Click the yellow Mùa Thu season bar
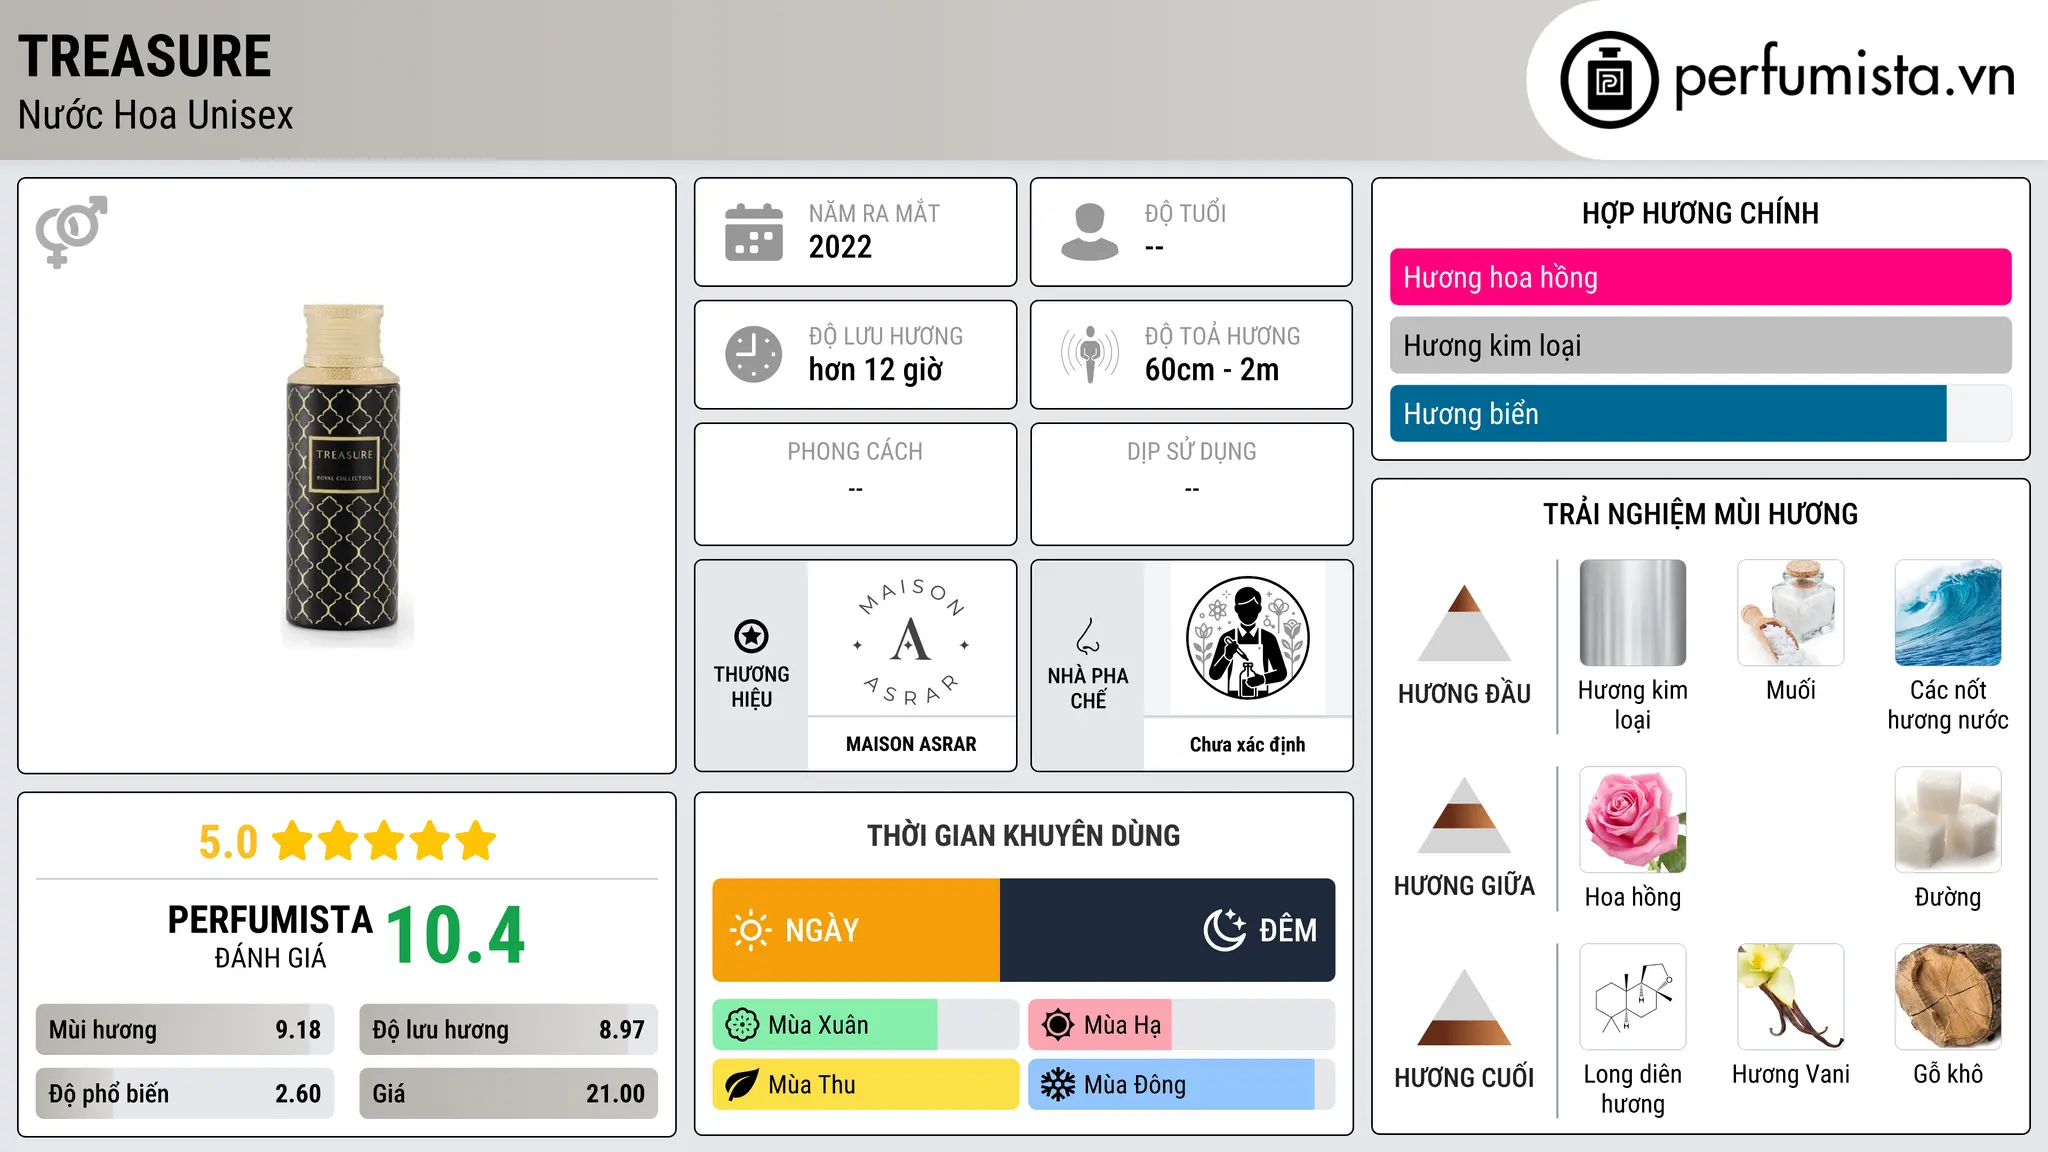The image size is (2048, 1152). click(866, 1085)
